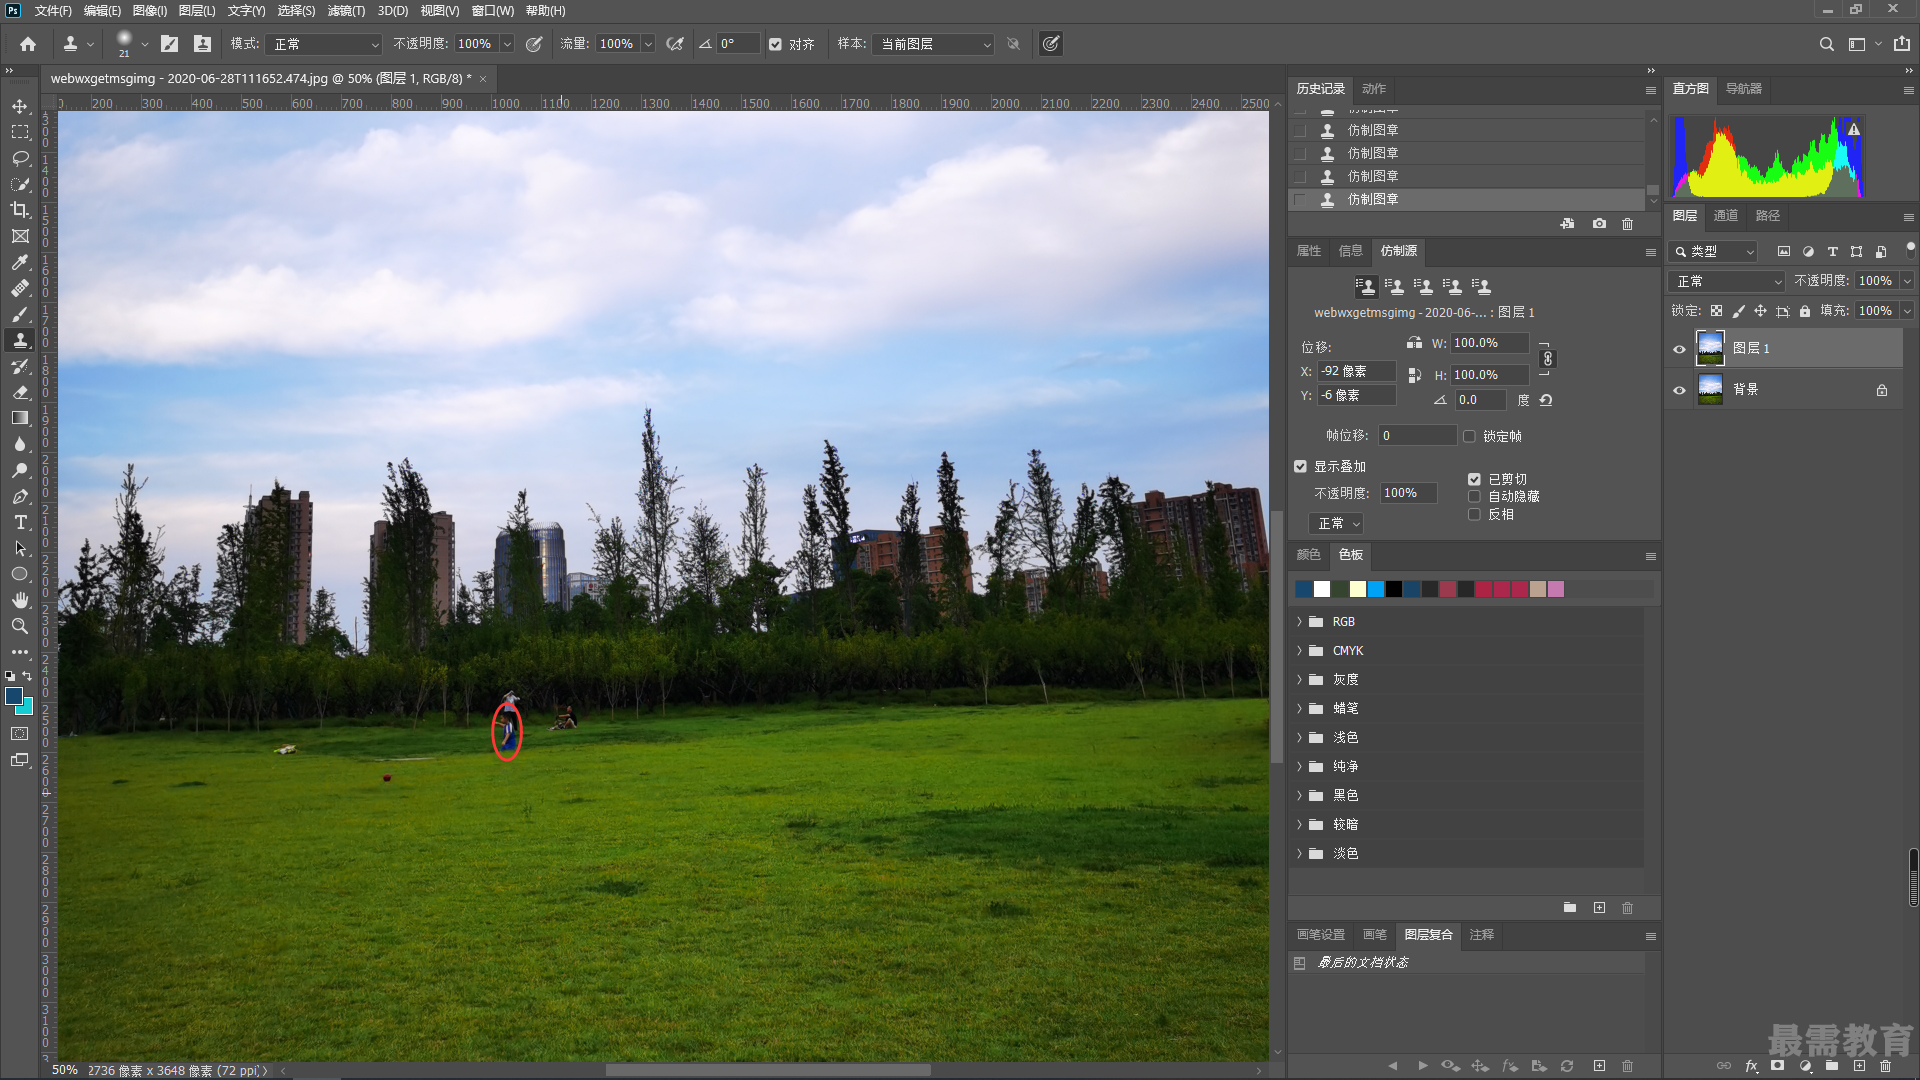Select the Clone Stamp tool in toolbar

(x=20, y=340)
